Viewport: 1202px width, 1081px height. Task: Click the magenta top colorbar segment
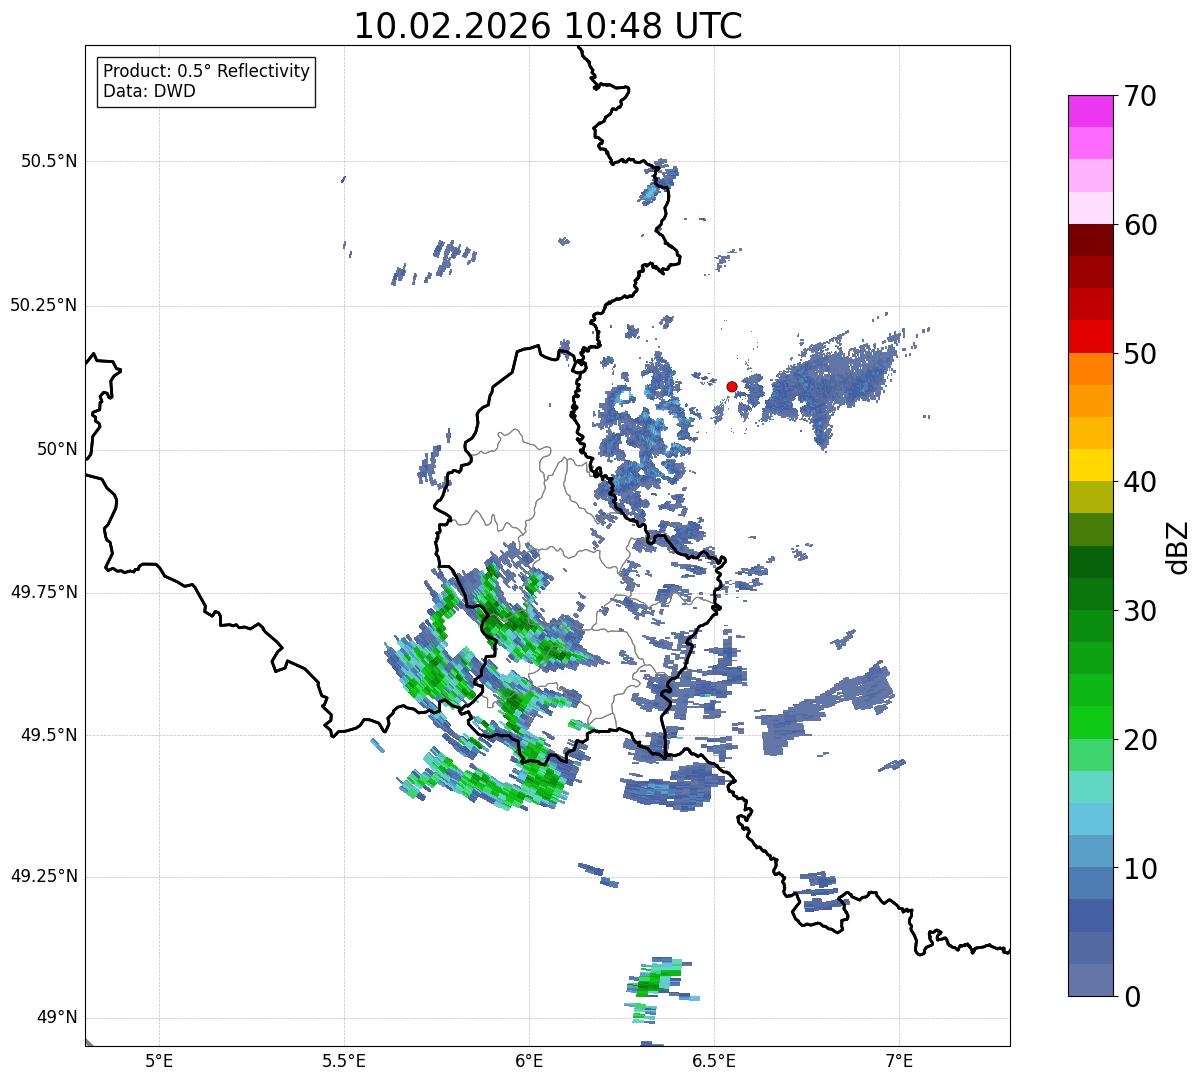point(1090,111)
